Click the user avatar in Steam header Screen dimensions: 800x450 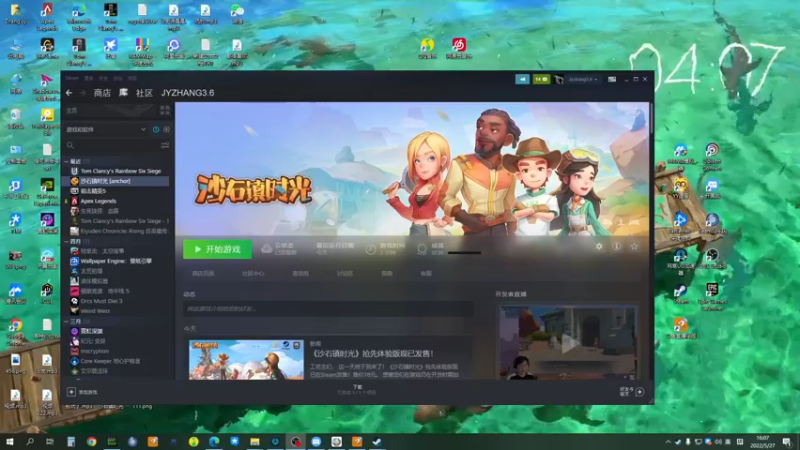tap(559, 79)
